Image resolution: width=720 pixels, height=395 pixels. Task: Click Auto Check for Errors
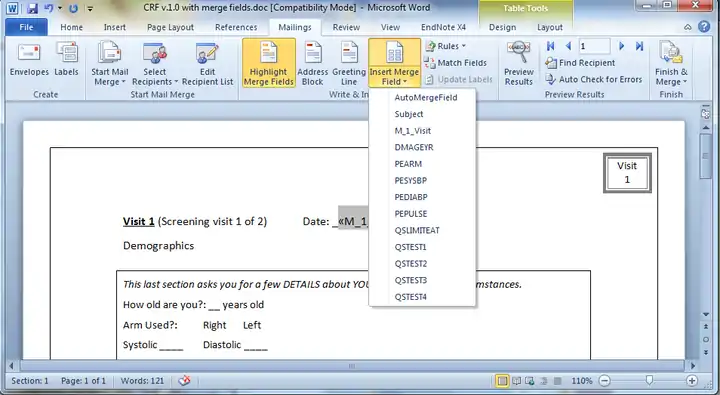coord(594,79)
